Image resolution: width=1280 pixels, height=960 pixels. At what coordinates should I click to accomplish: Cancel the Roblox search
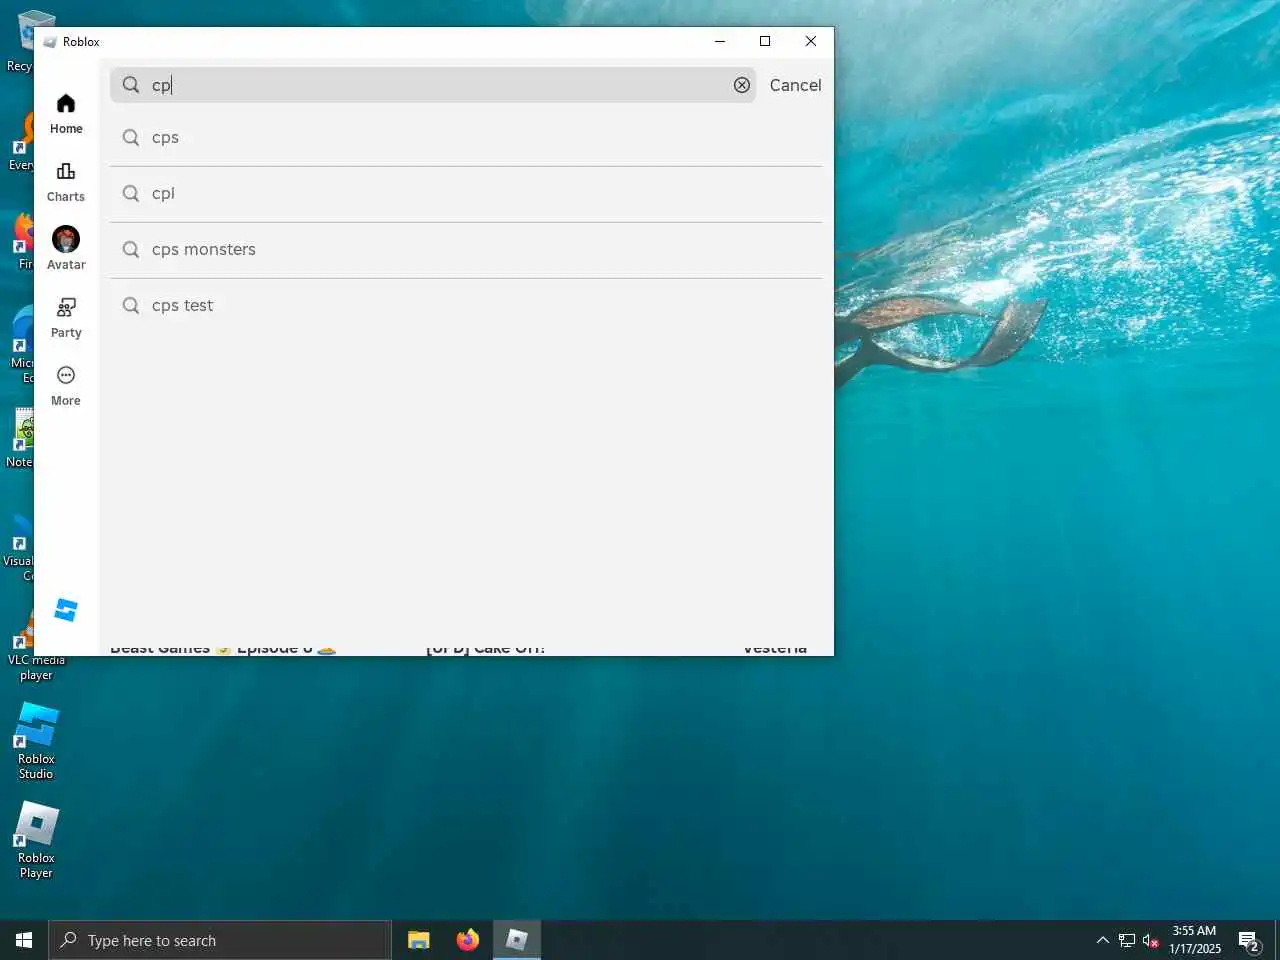(x=795, y=85)
